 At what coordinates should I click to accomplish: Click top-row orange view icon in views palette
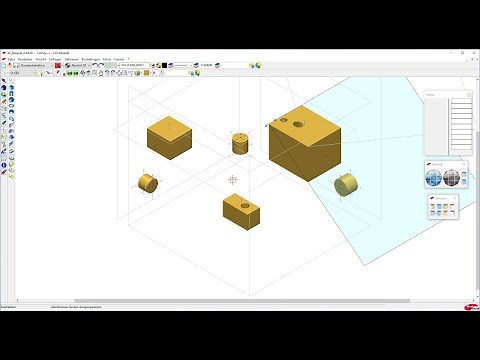point(446,207)
